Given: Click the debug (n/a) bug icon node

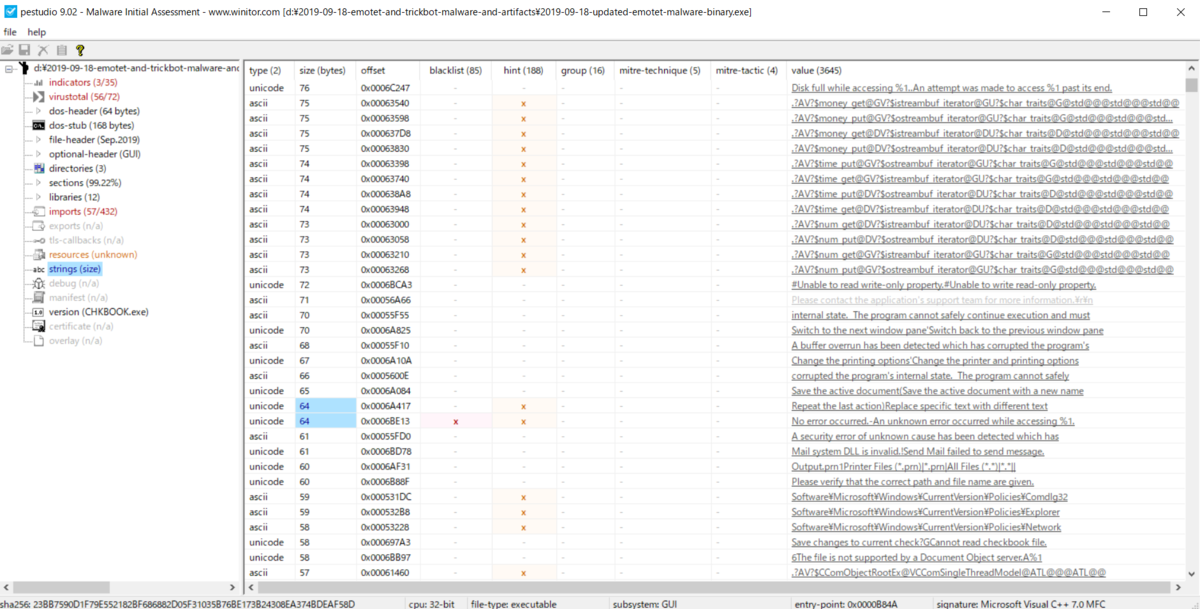Looking at the screenshot, I should 39,284.
